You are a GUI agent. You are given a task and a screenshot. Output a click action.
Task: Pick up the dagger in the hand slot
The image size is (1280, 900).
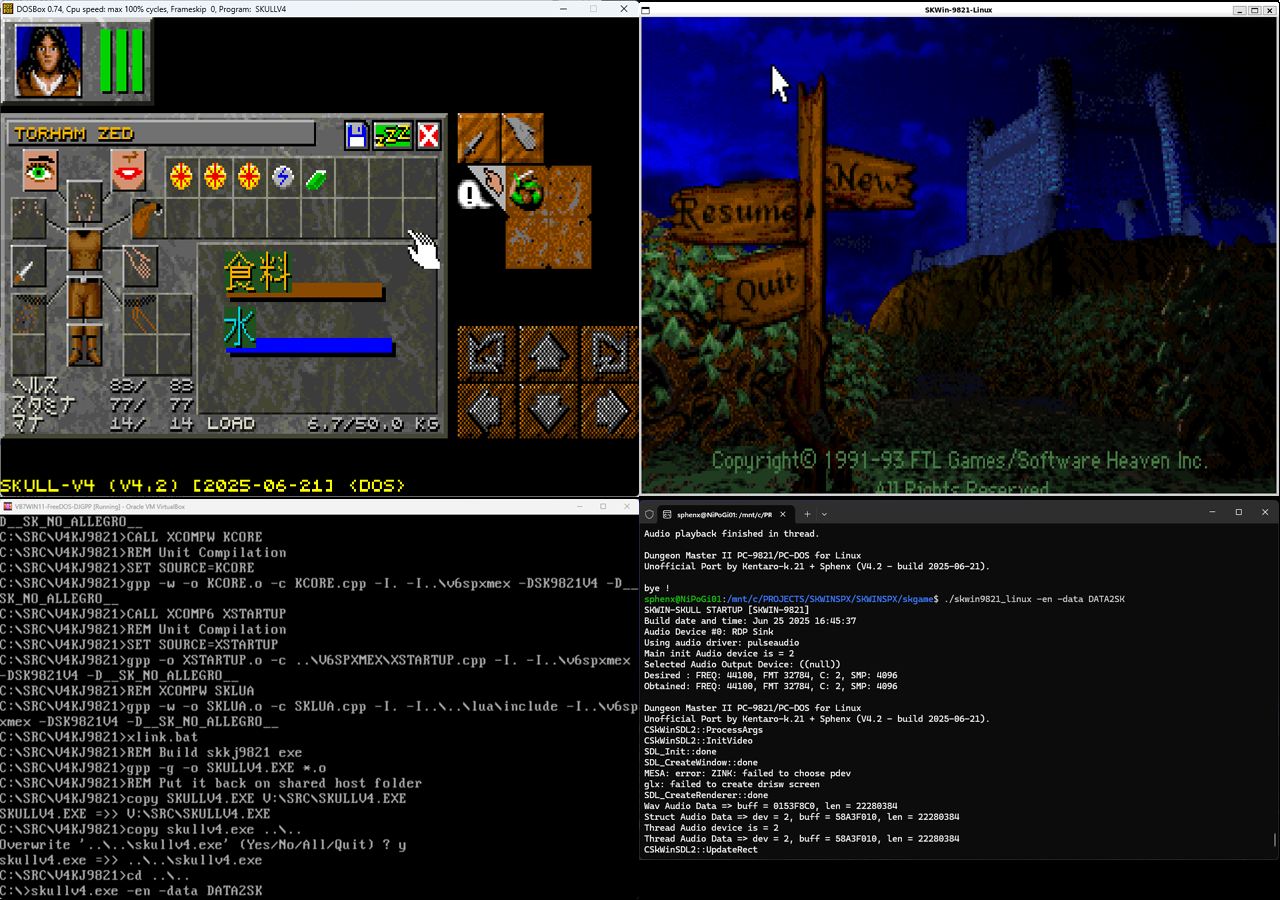click(29, 267)
